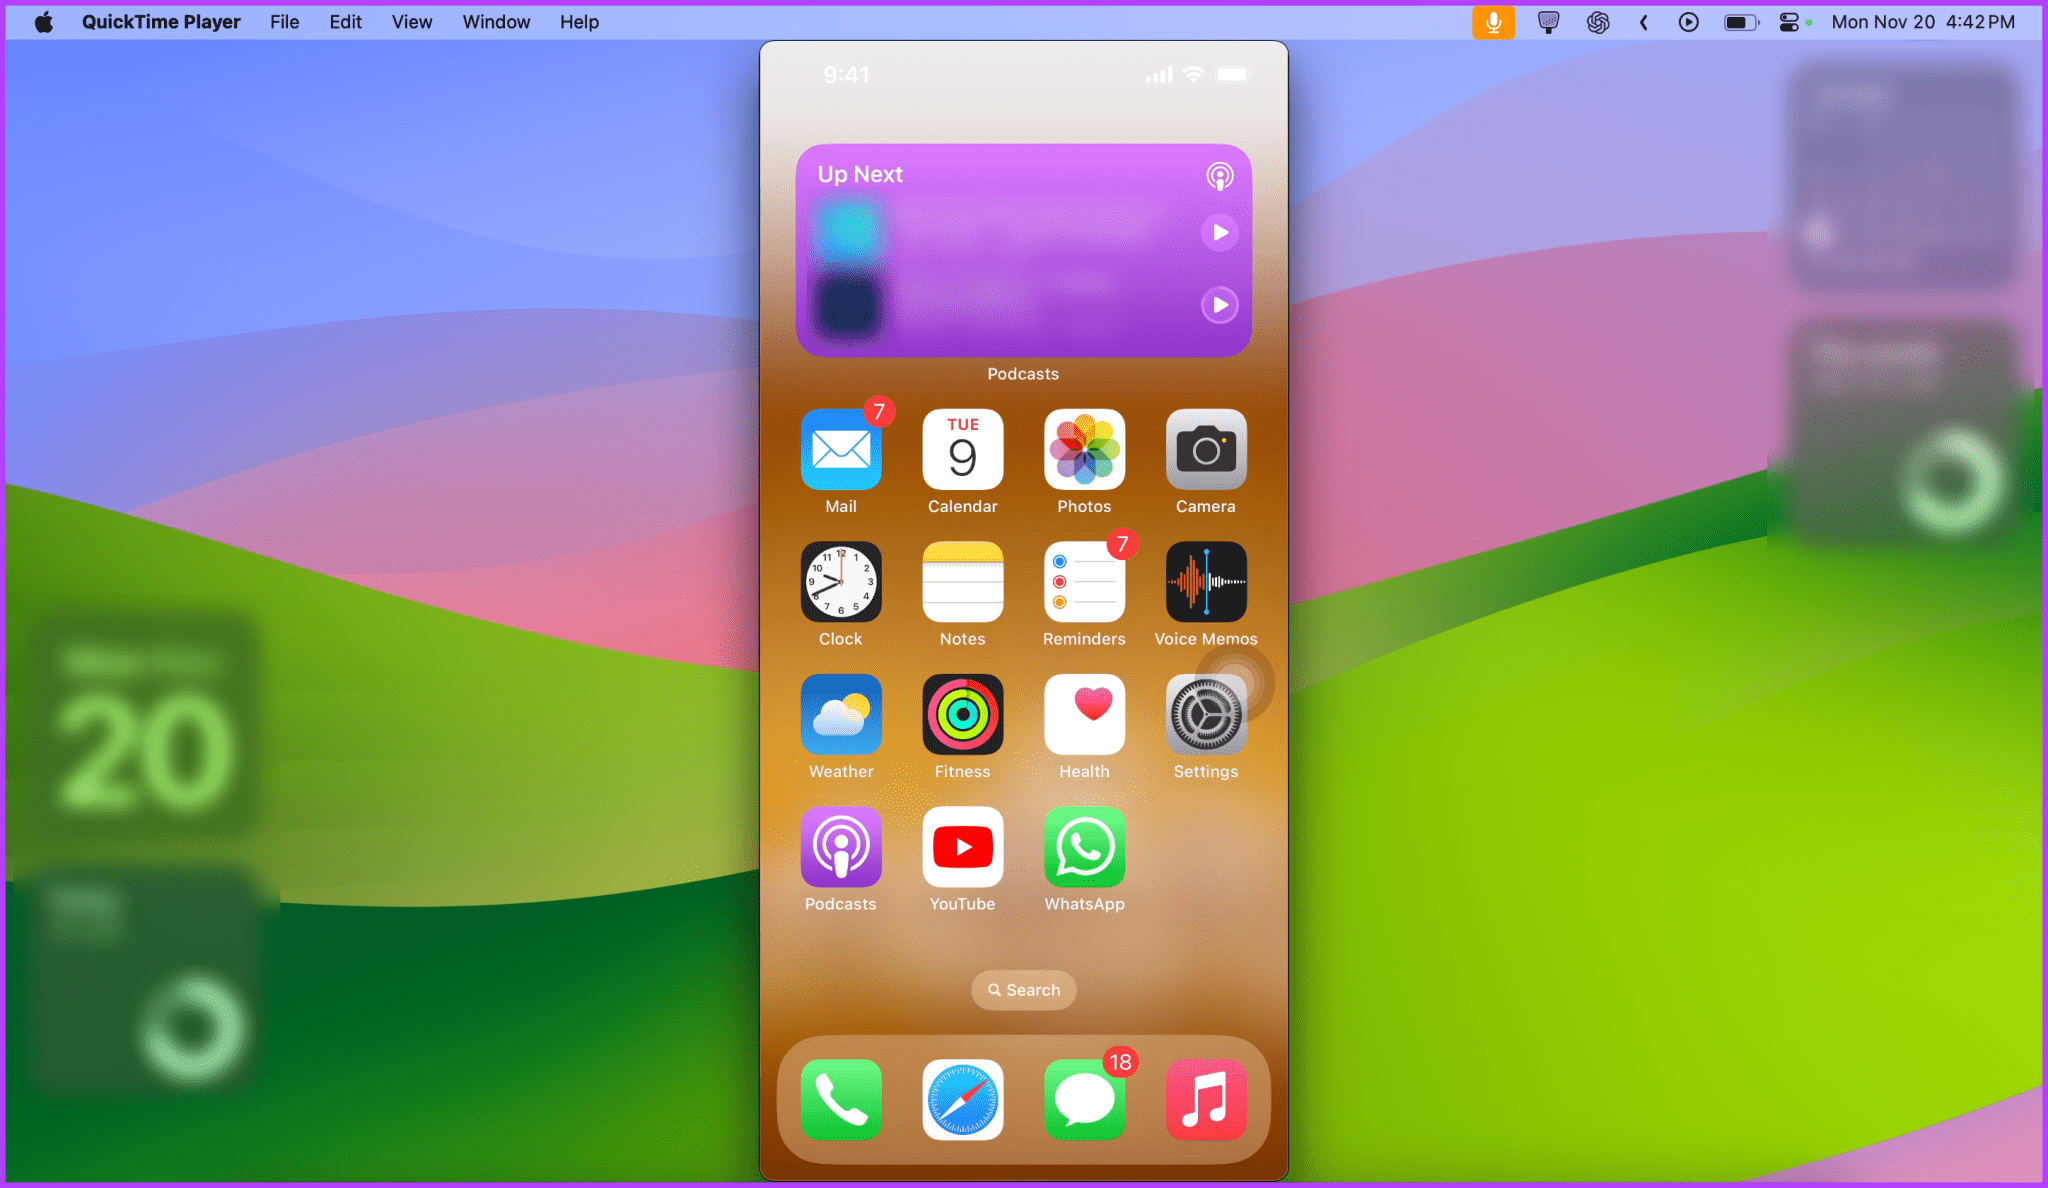Screen dimensions: 2048x1188
Task: Open the Help menu options
Action: (579, 21)
